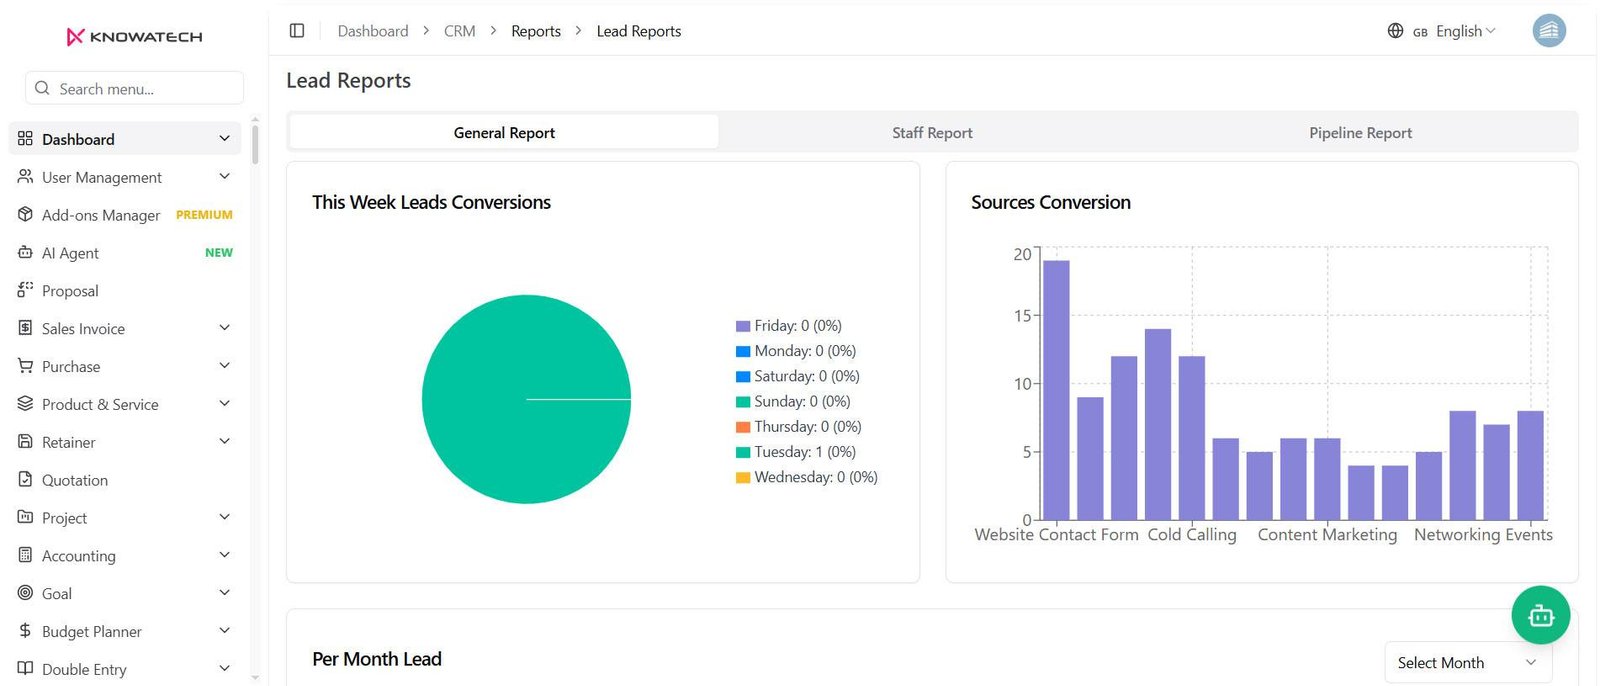Switch to the General Report tab
The width and height of the screenshot is (1600, 686).
504,132
